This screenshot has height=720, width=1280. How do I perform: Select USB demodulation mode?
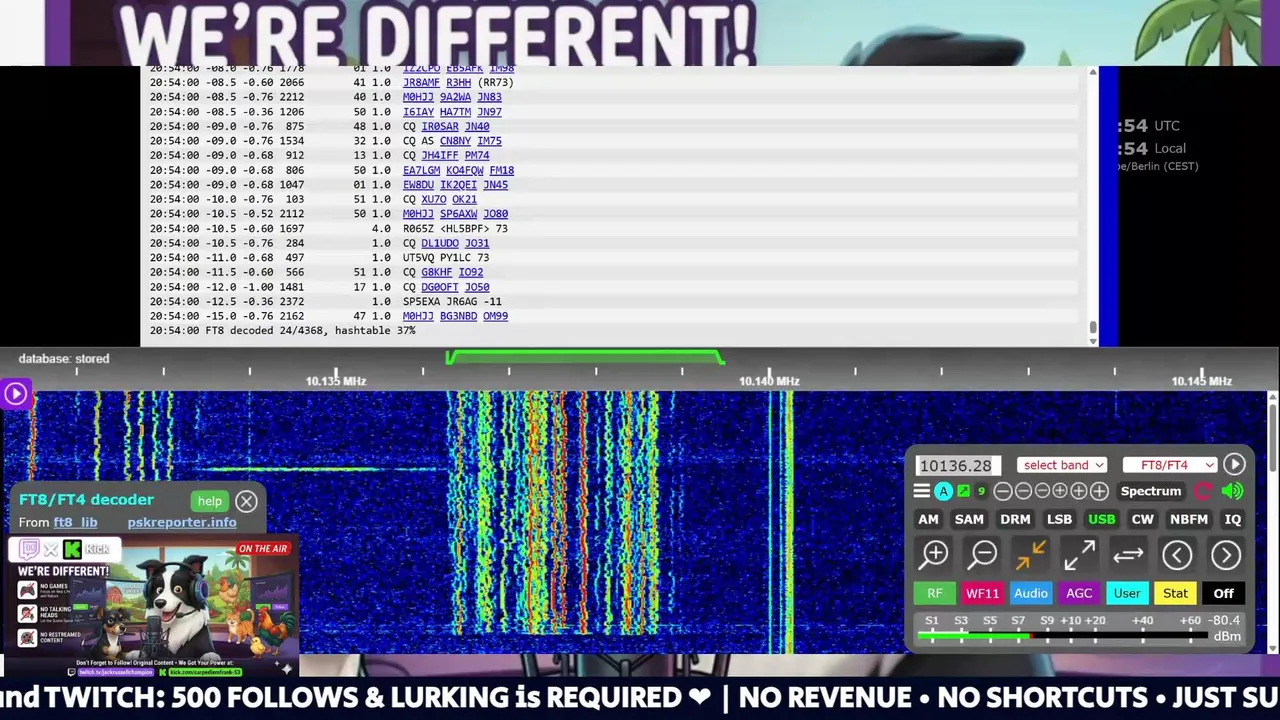point(1101,519)
